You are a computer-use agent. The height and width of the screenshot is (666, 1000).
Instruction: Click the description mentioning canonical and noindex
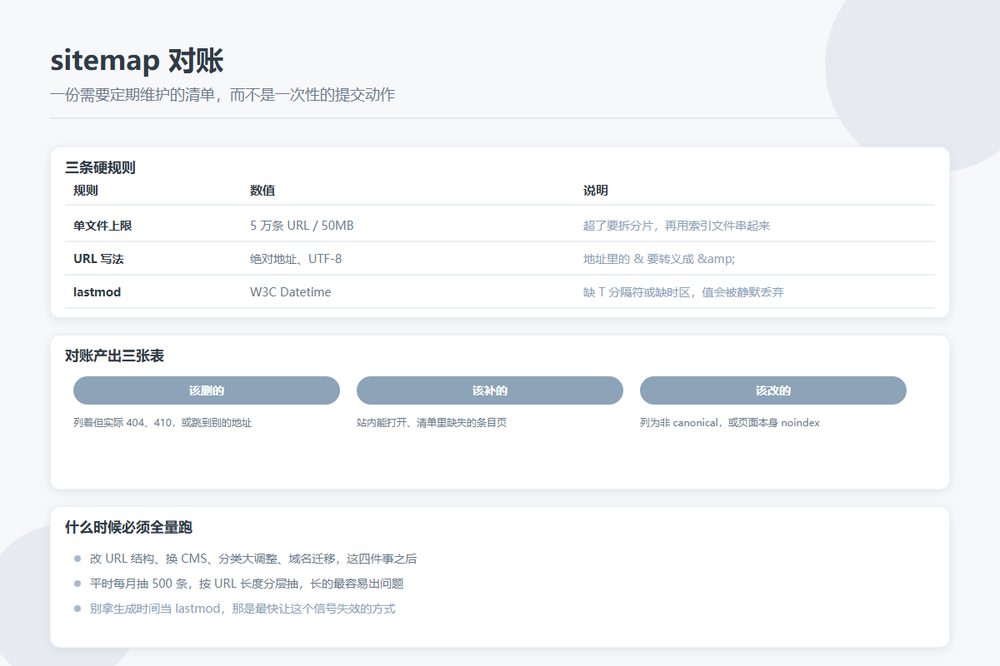coord(730,422)
